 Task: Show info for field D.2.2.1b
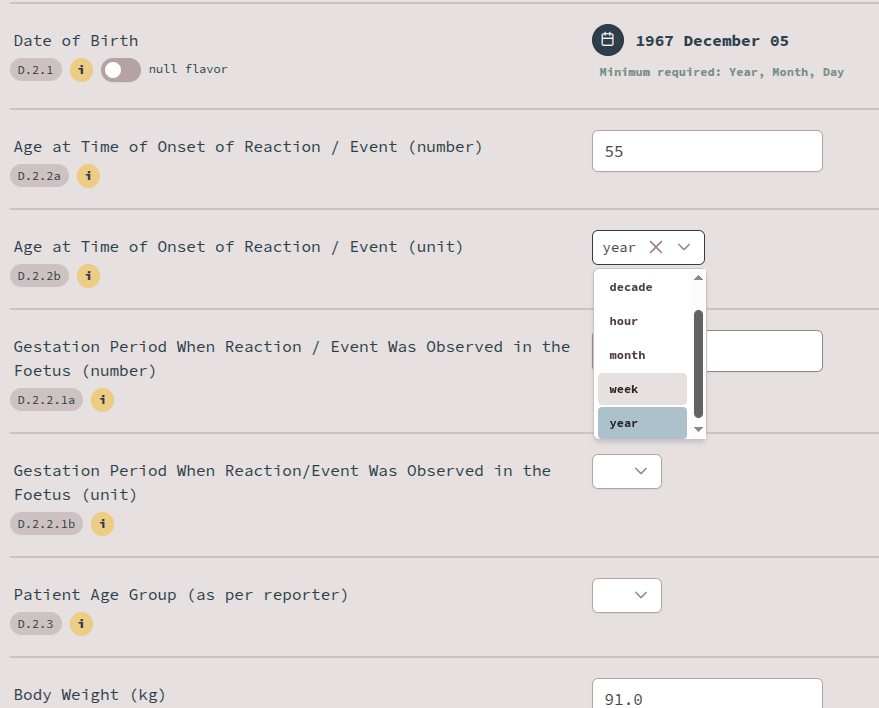pos(103,524)
